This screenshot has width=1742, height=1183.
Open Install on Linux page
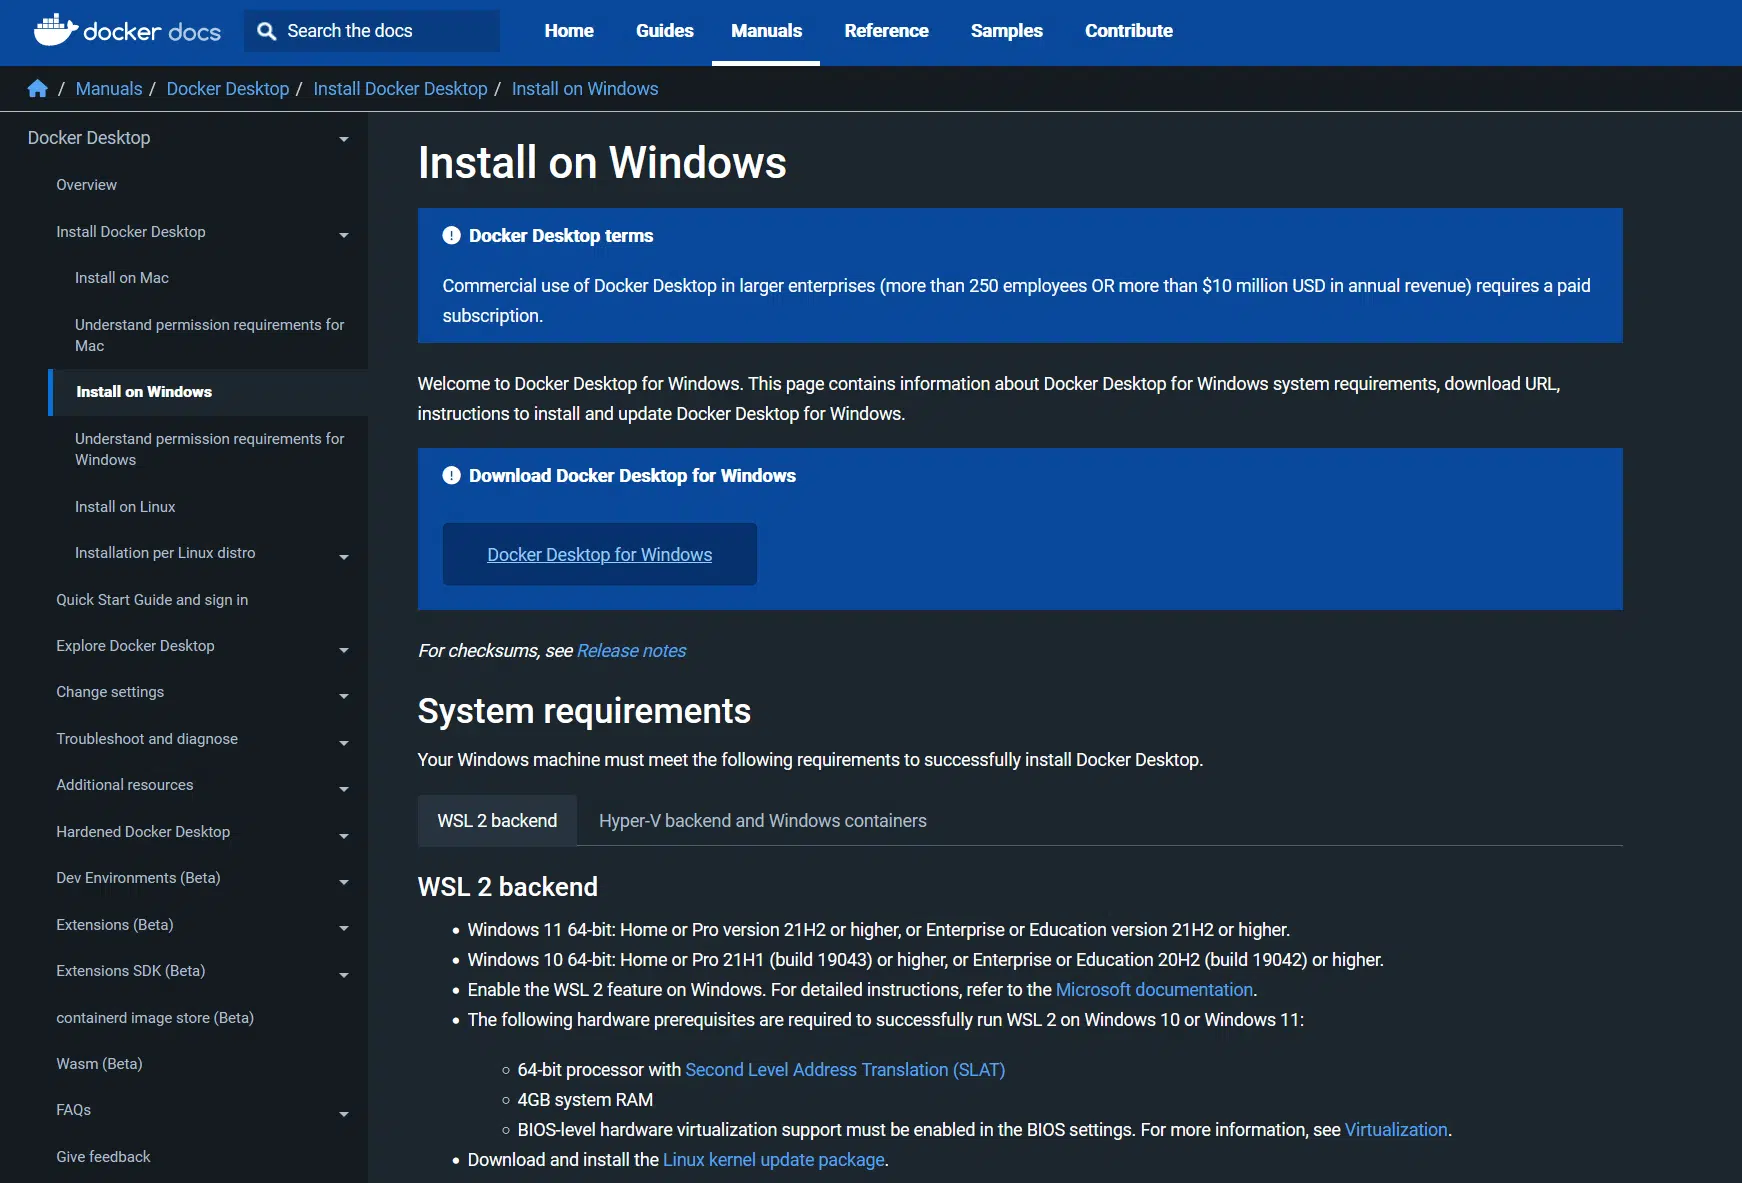tap(125, 507)
